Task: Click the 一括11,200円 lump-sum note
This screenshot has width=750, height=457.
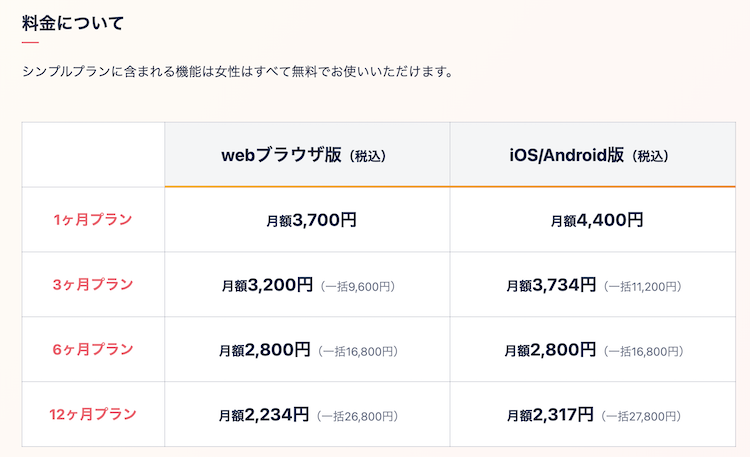Action: click(642, 287)
